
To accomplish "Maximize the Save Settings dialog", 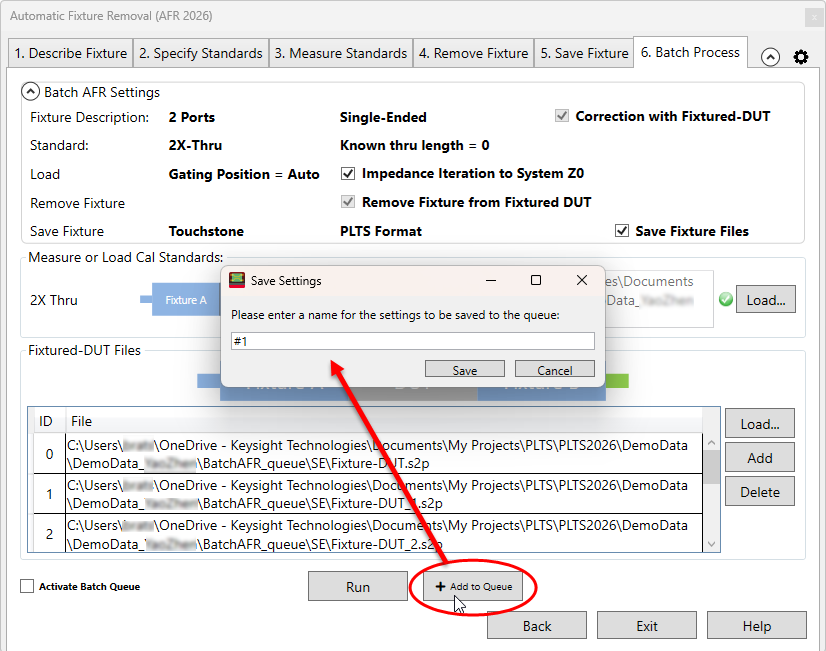I will (x=535, y=281).
